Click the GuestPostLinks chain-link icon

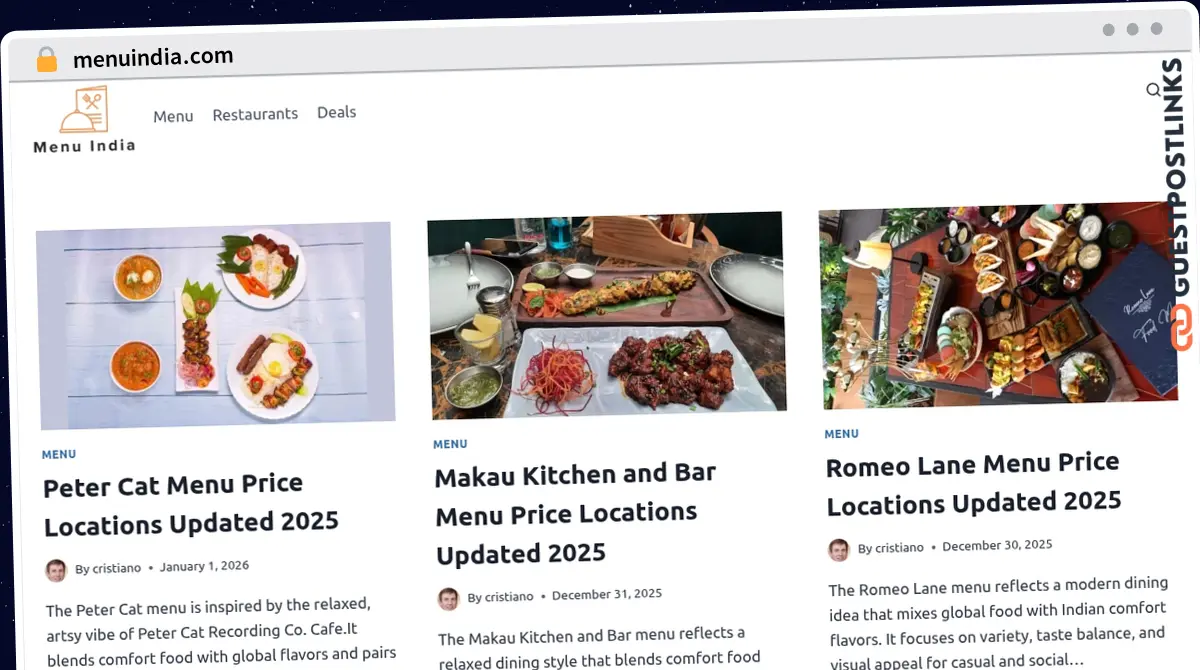coord(1181,328)
